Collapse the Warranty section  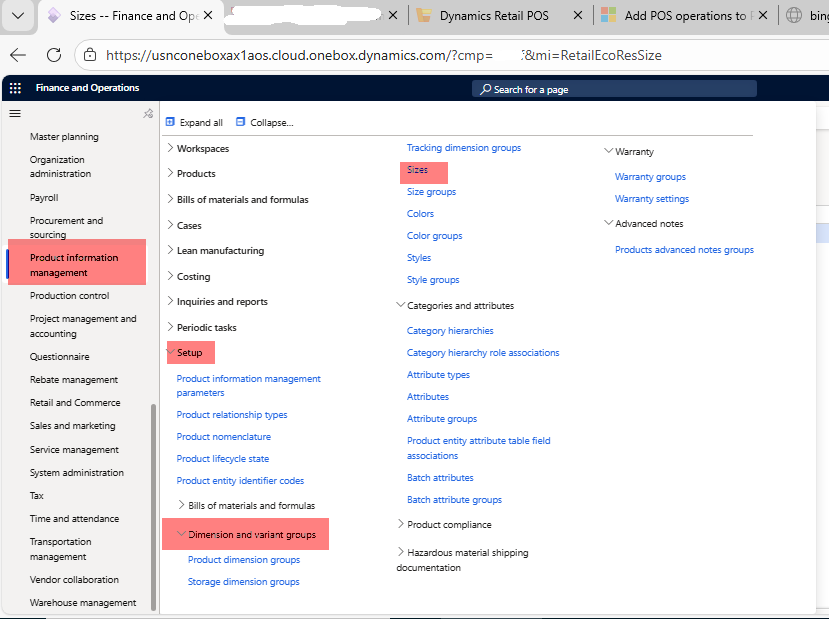pos(608,152)
